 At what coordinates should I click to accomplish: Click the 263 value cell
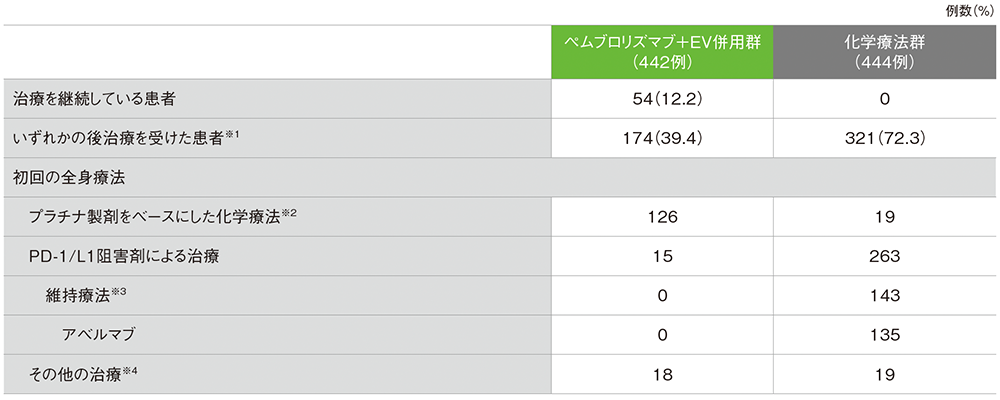click(x=887, y=256)
